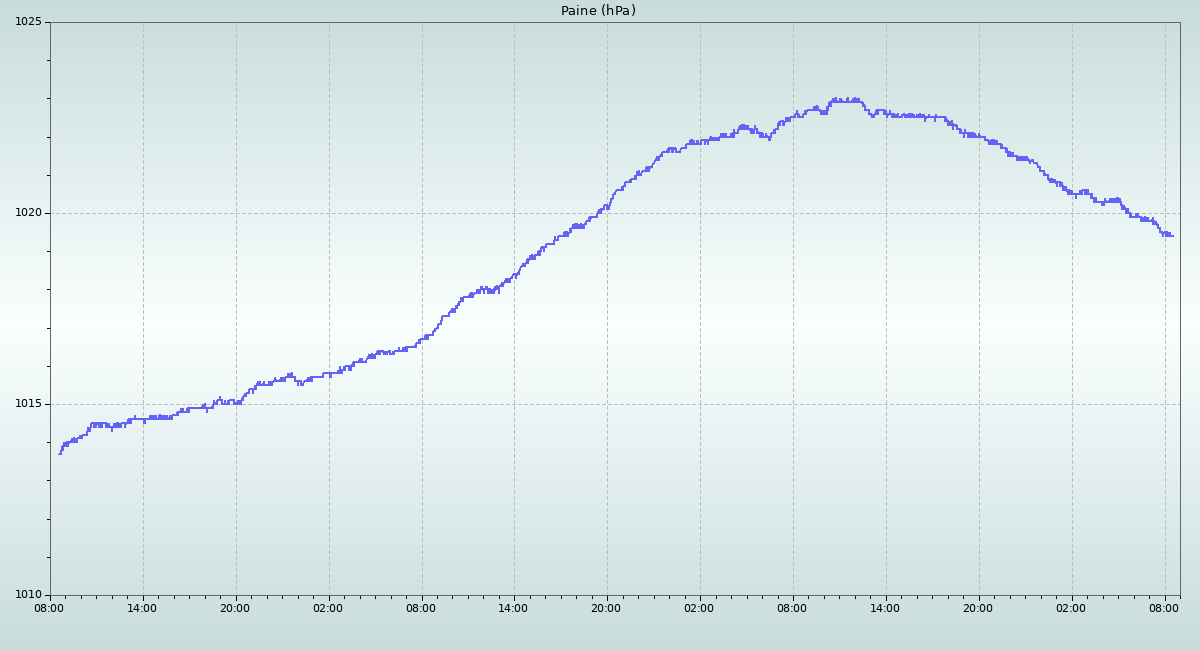Viewport: 1200px width, 650px height.
Task: Select the rightmost 02:00 time label
Action: (x=1071, y=607)
